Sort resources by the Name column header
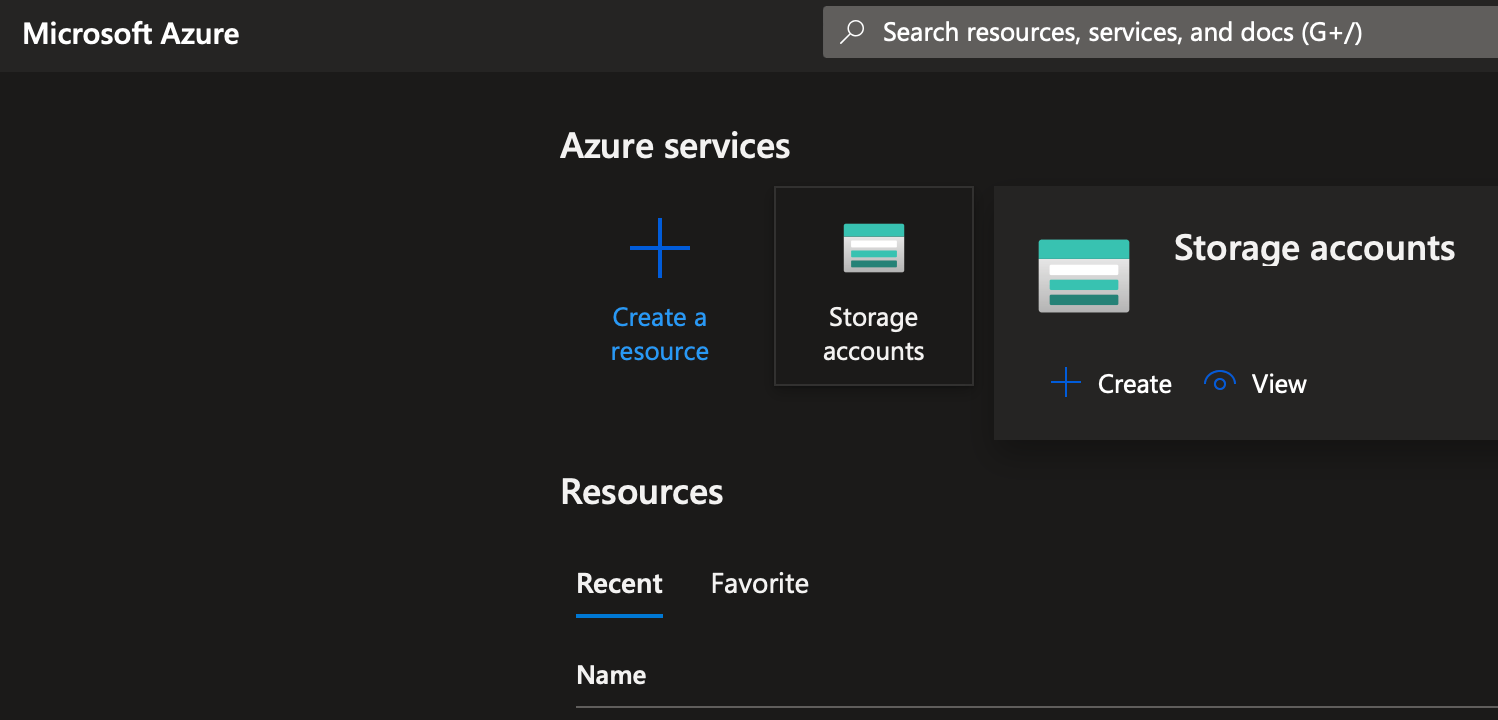 [611, 675]
